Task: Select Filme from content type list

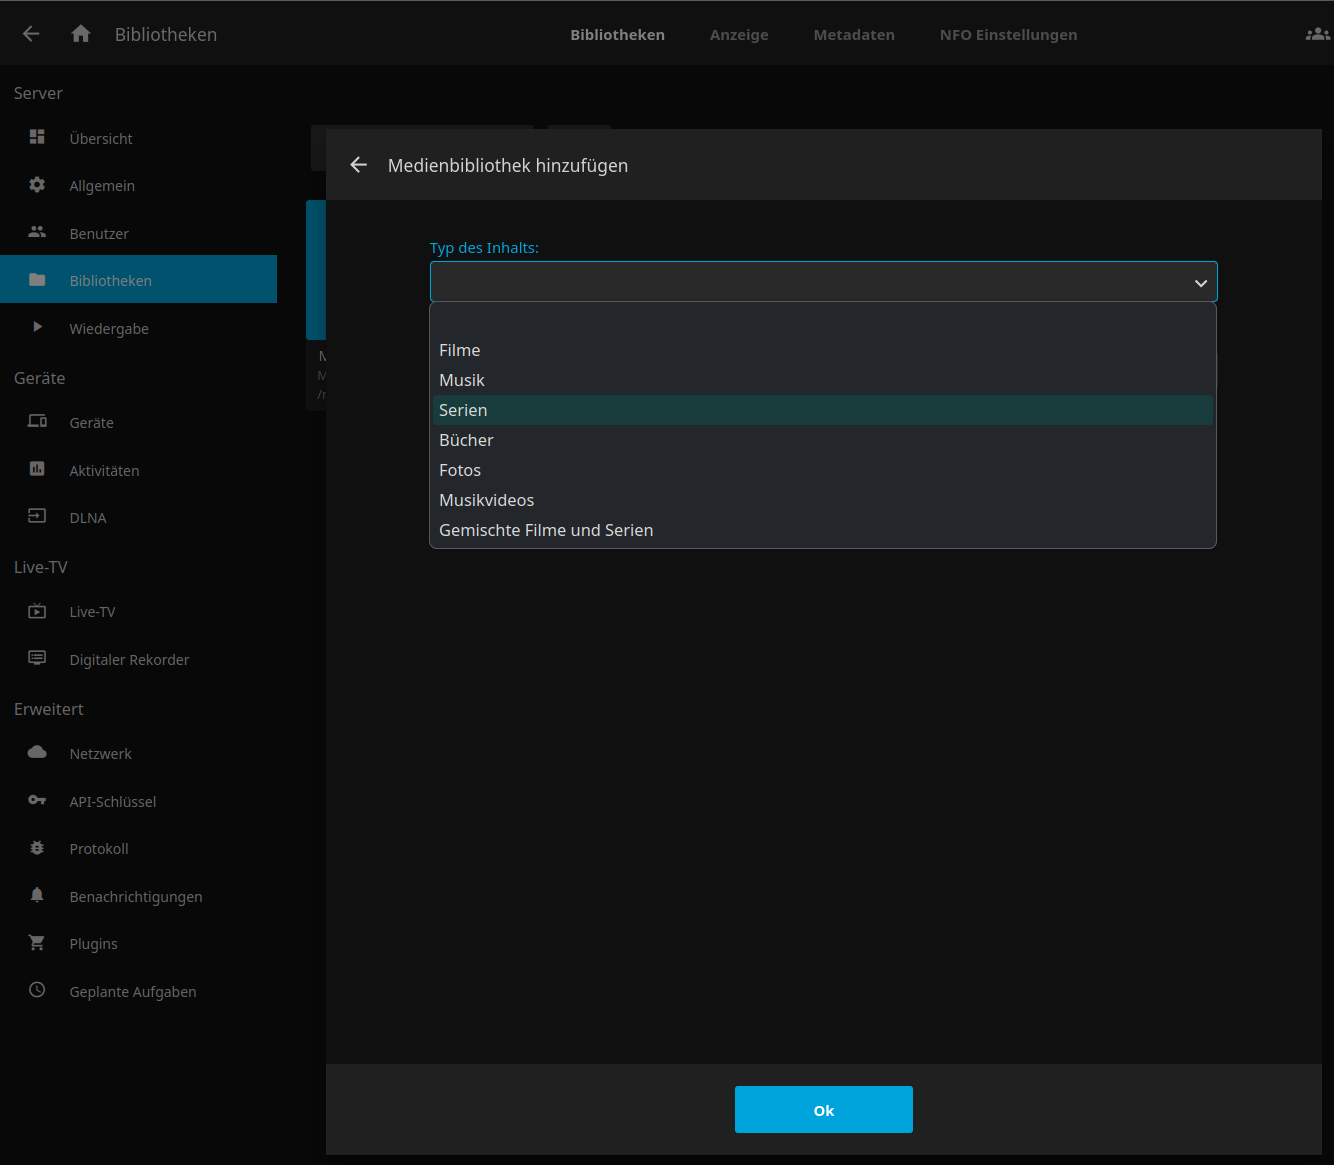Action: 823,350
